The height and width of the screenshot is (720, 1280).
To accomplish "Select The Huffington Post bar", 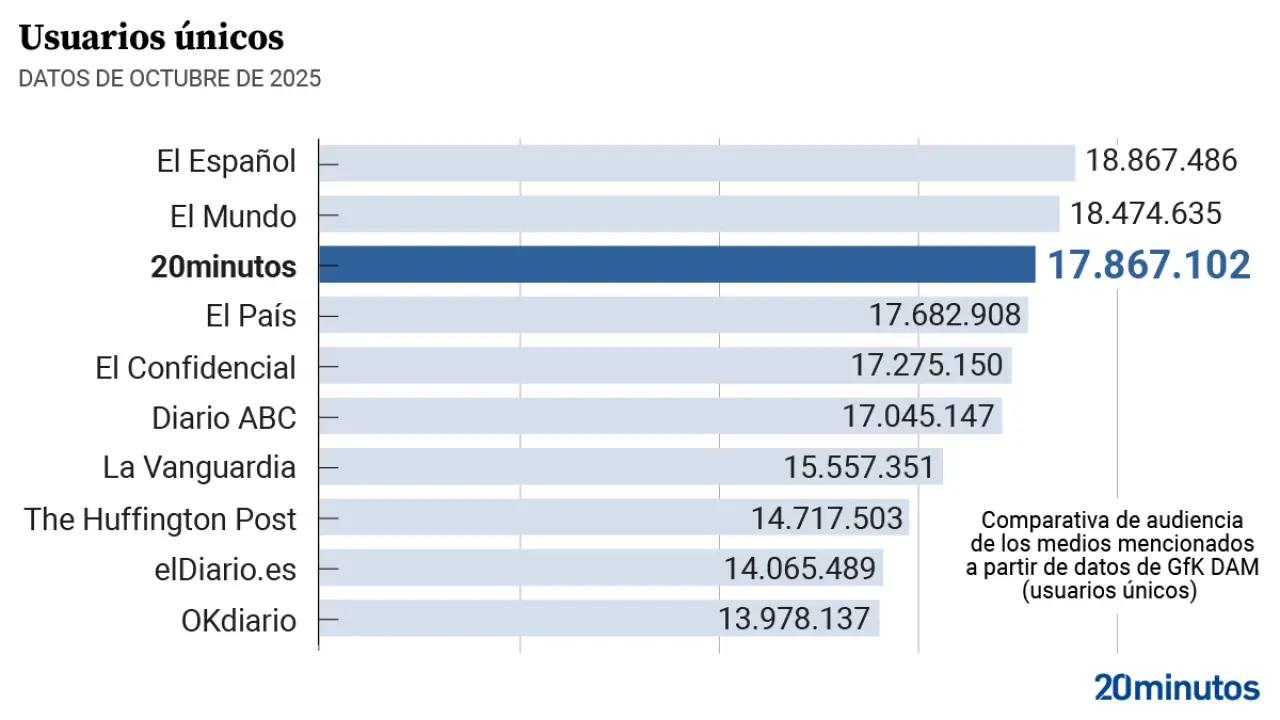I will point(530,518).
